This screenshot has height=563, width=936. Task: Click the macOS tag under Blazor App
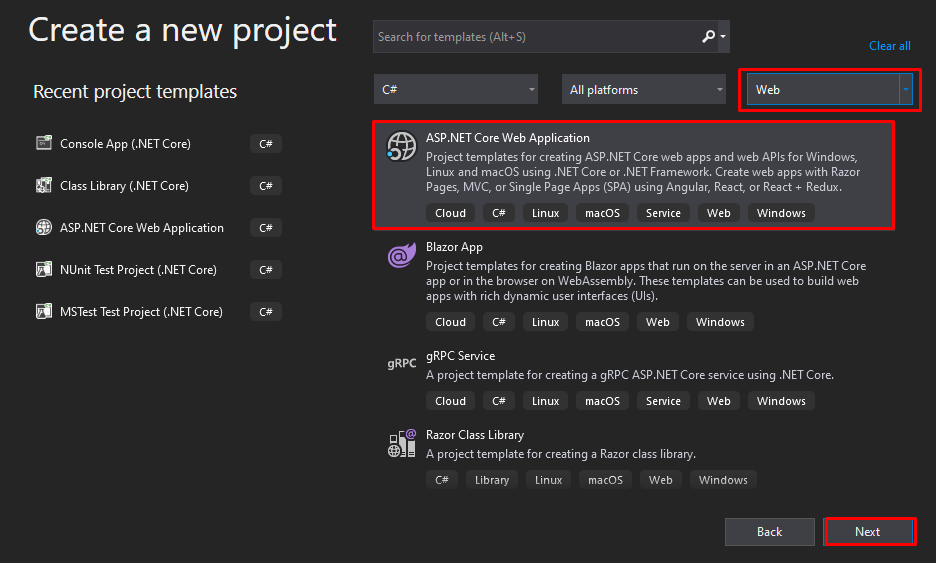(x=602, y=322)
